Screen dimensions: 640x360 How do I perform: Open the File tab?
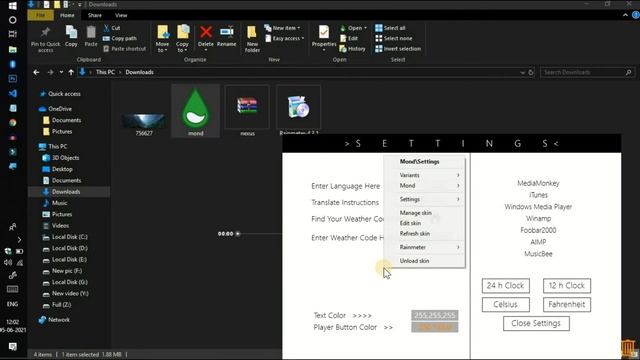40,15
